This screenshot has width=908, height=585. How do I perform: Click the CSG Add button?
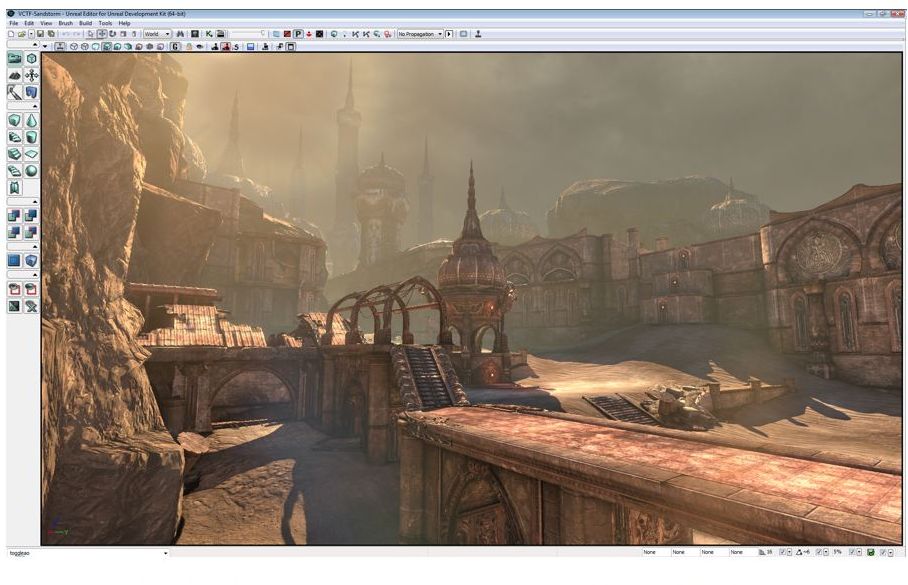[x=14, y=216]
